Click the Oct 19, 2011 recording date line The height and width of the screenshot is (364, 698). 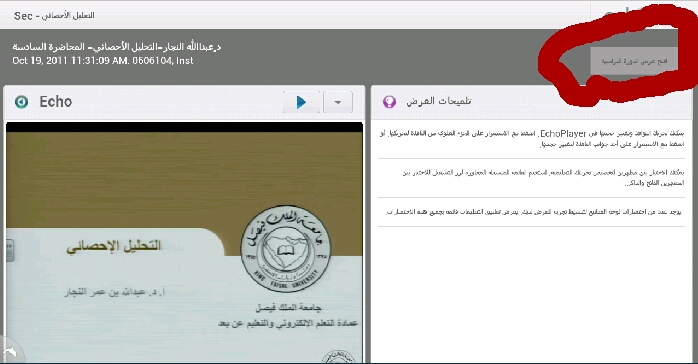103,61
